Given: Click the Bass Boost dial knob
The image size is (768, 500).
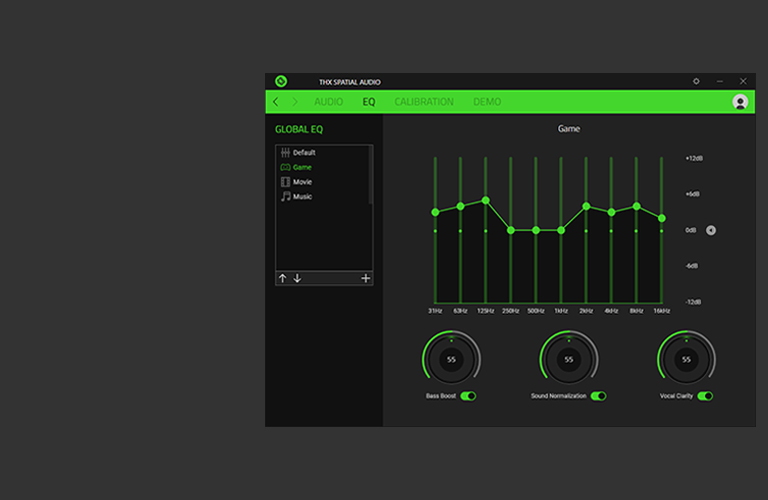Looking at the screenshot, I should [451, 359].
